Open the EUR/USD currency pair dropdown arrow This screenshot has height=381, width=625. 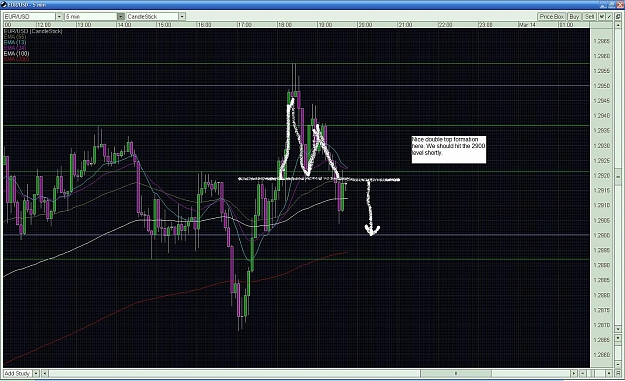[59, 16]
